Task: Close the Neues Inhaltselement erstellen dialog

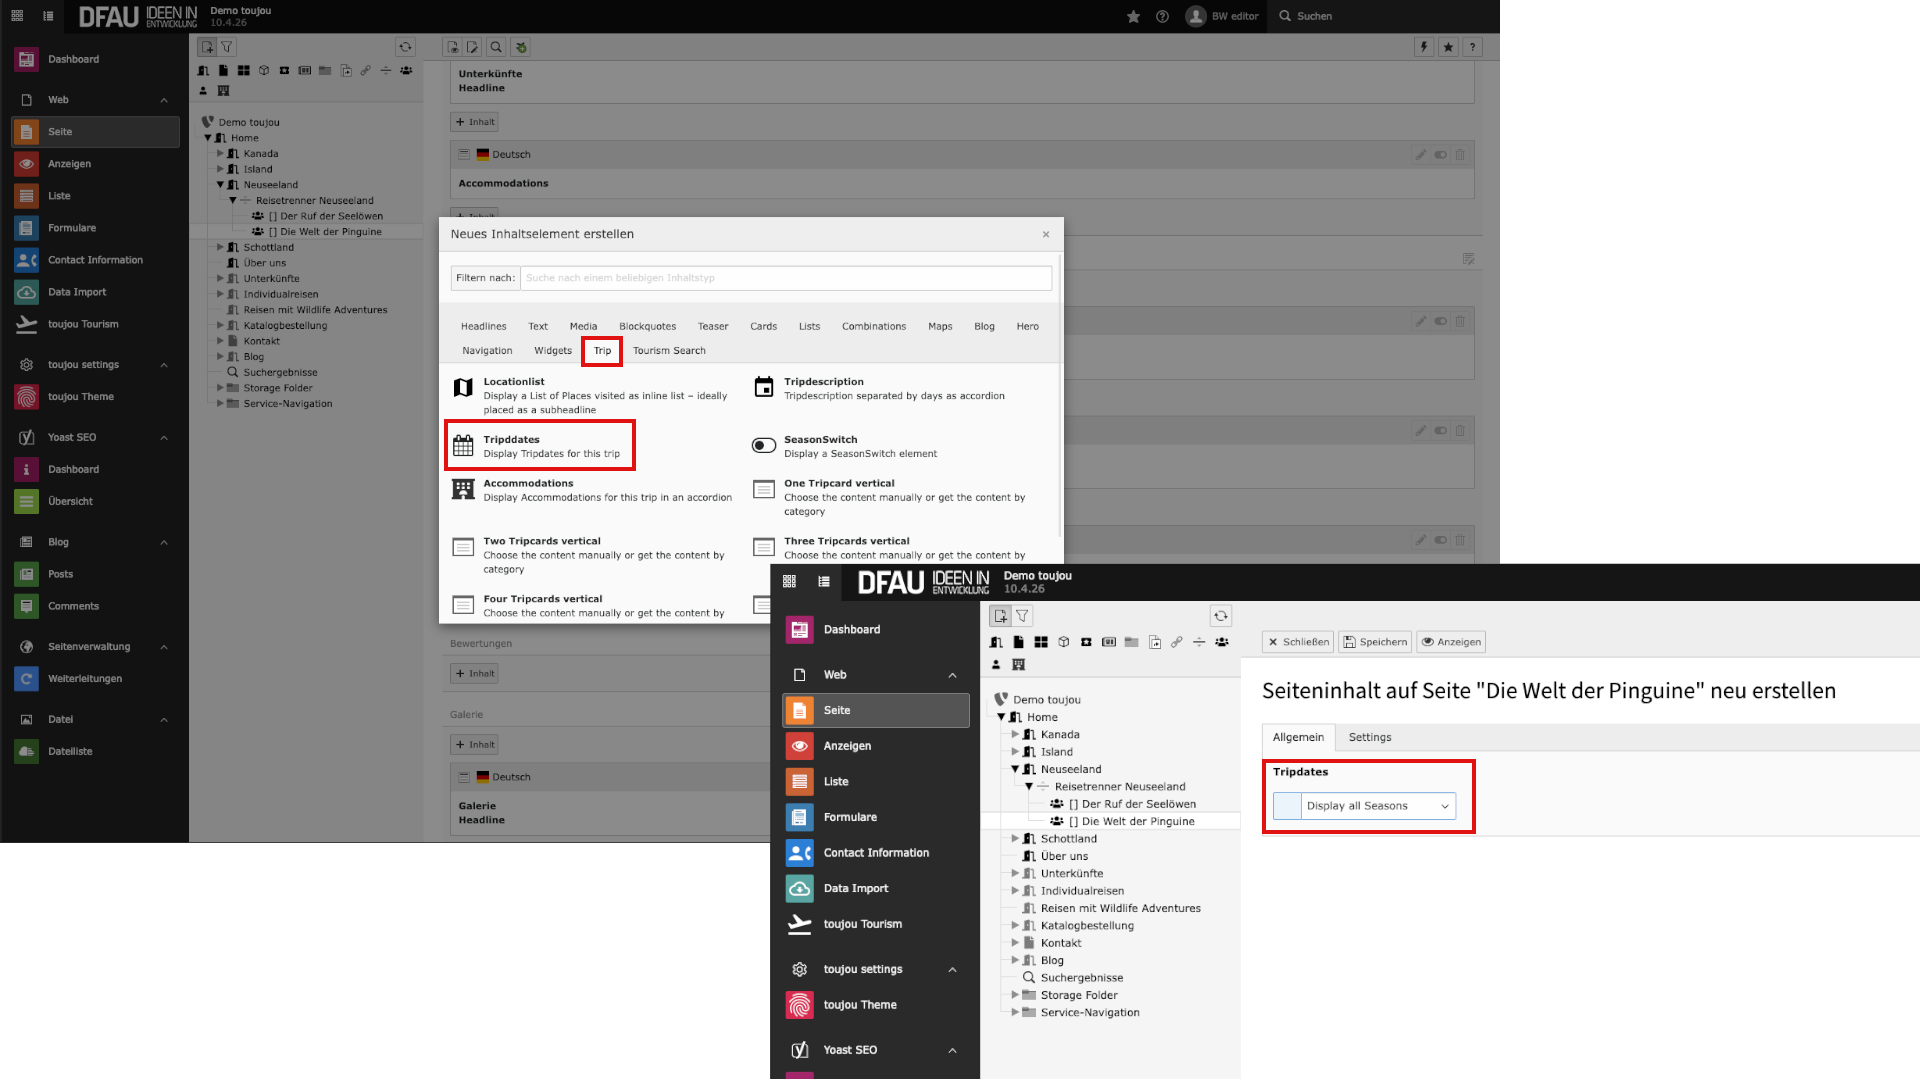Action: coord(1046,234)
